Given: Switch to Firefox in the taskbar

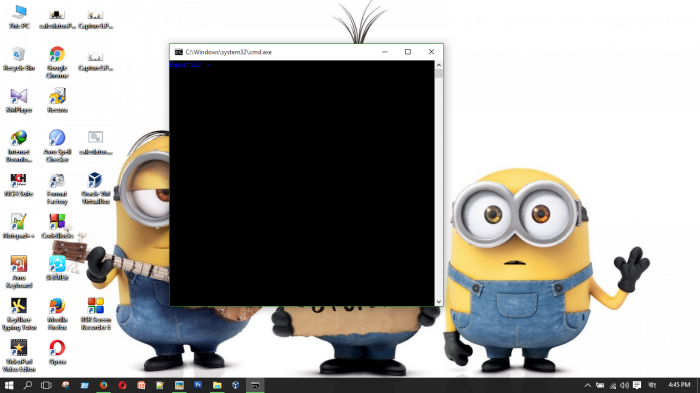Looking at the screenshot, I should (104, 385).
